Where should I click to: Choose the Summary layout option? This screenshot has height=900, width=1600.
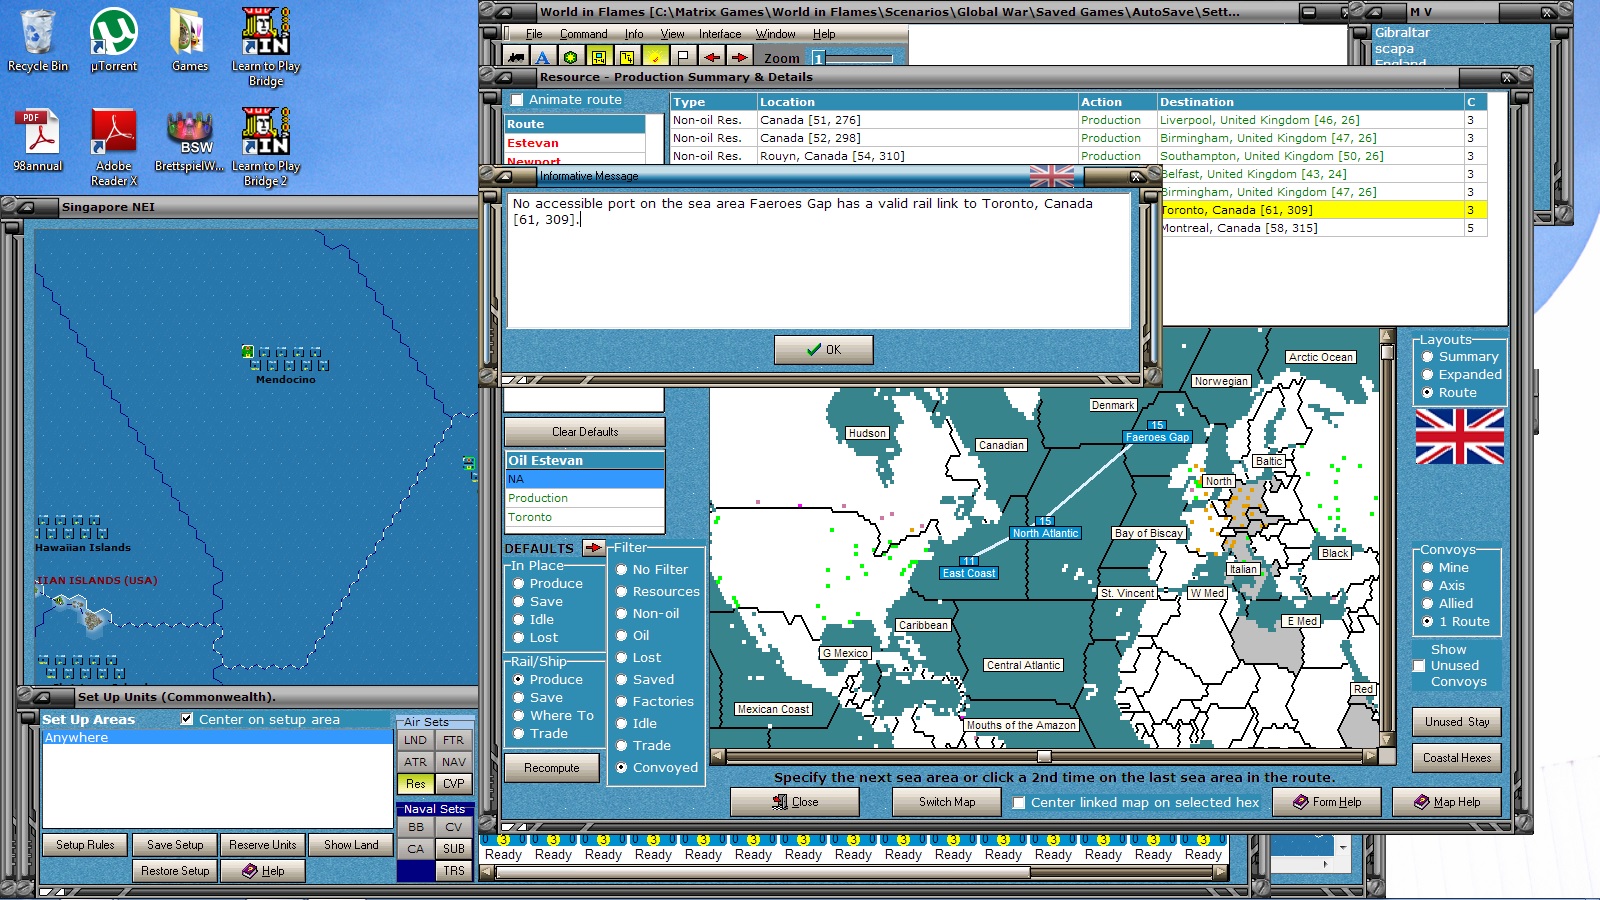[x=1428, y=357]
